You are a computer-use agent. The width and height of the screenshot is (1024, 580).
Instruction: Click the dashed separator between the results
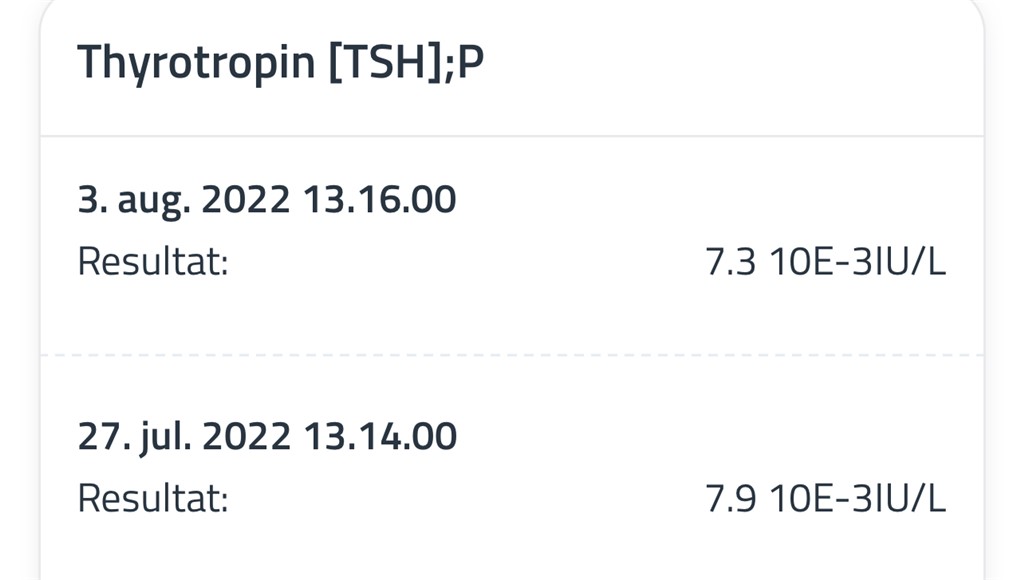pyautogui.click(x=512, y=355)
